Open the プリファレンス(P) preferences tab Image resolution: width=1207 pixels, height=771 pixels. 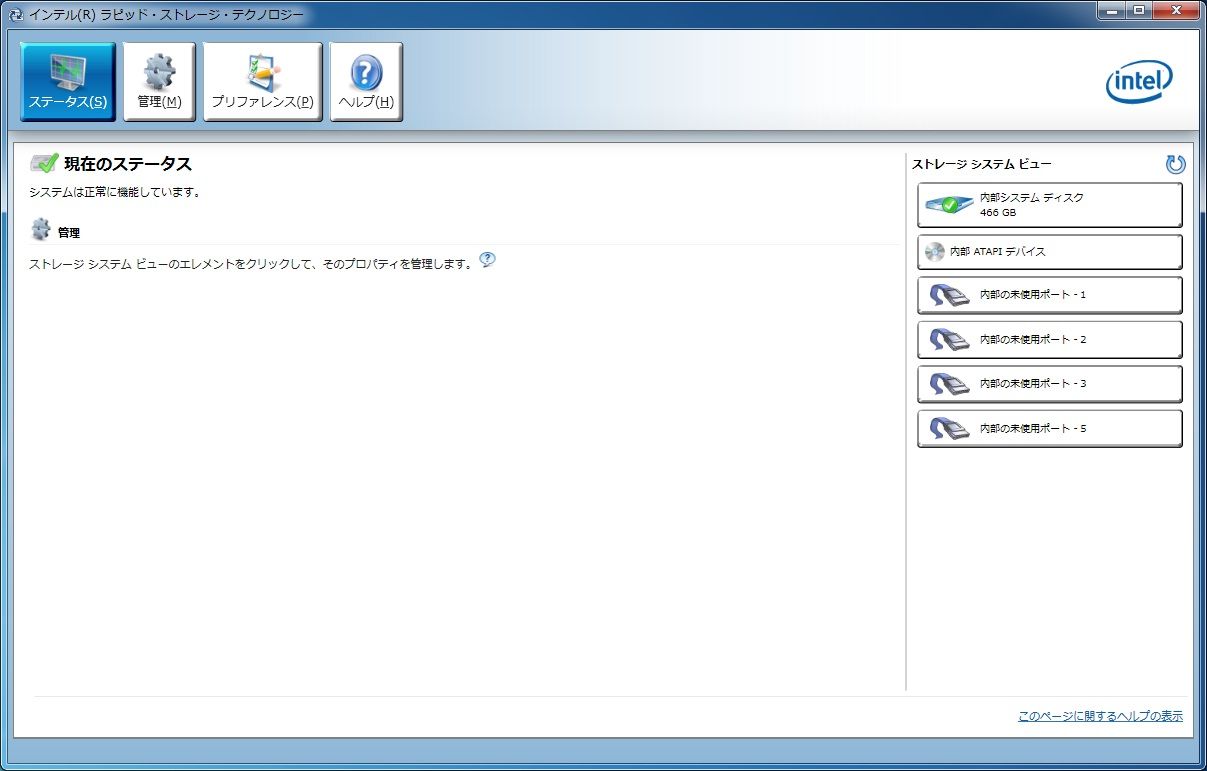pyautogui.click(x=263, y=82)
